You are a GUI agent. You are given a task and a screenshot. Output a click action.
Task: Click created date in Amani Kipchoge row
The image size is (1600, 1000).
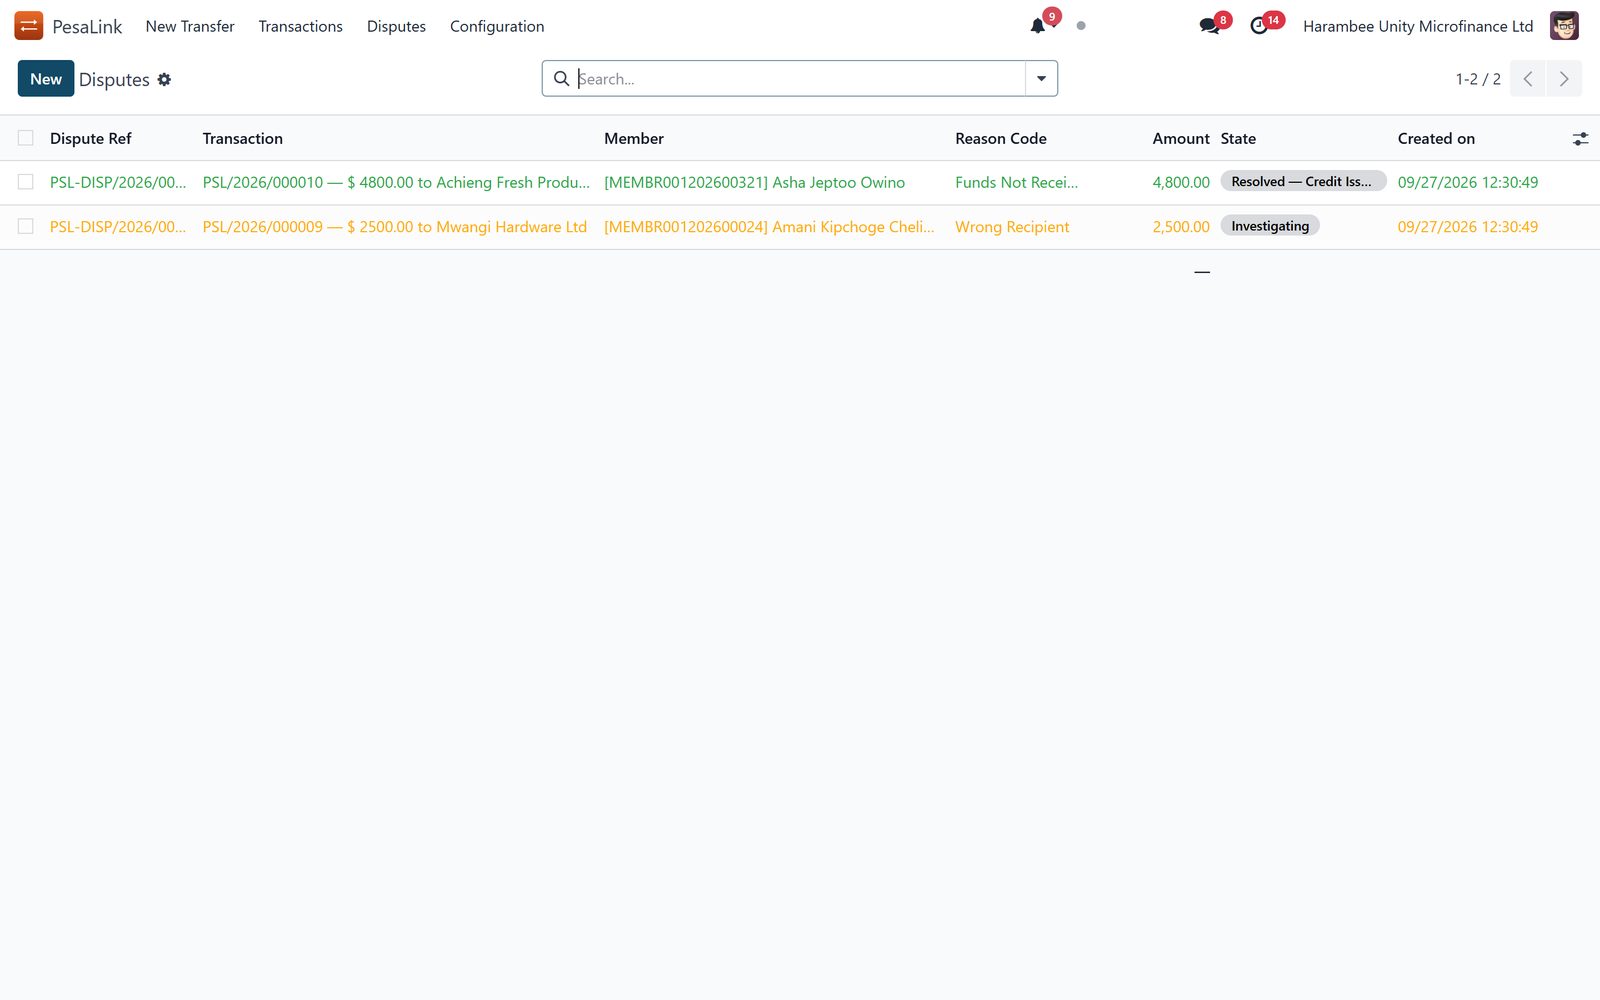click(1468, 226)
